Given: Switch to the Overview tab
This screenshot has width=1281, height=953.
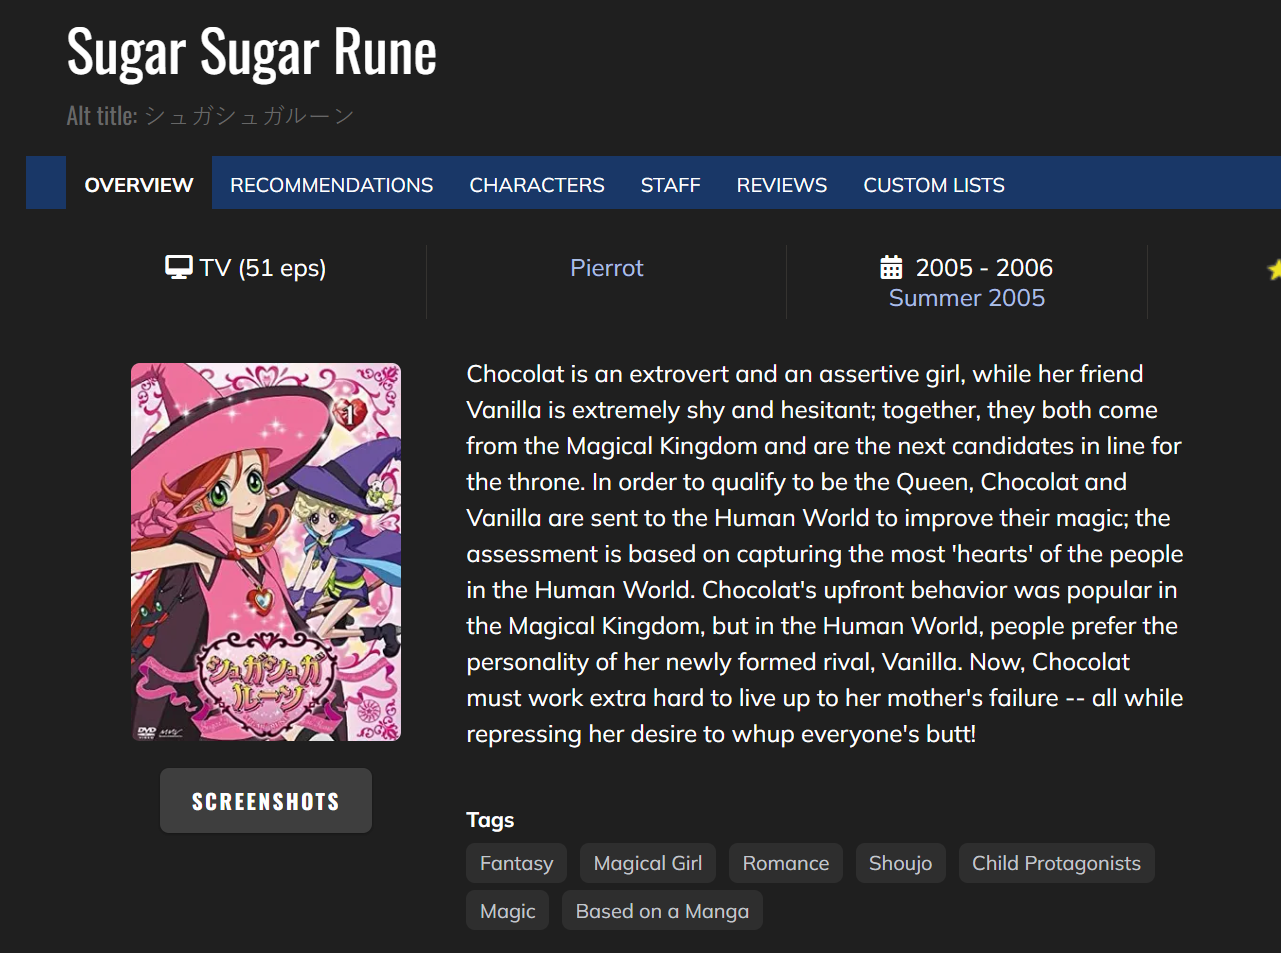Looking at the screenshot, I should [139, 185].
